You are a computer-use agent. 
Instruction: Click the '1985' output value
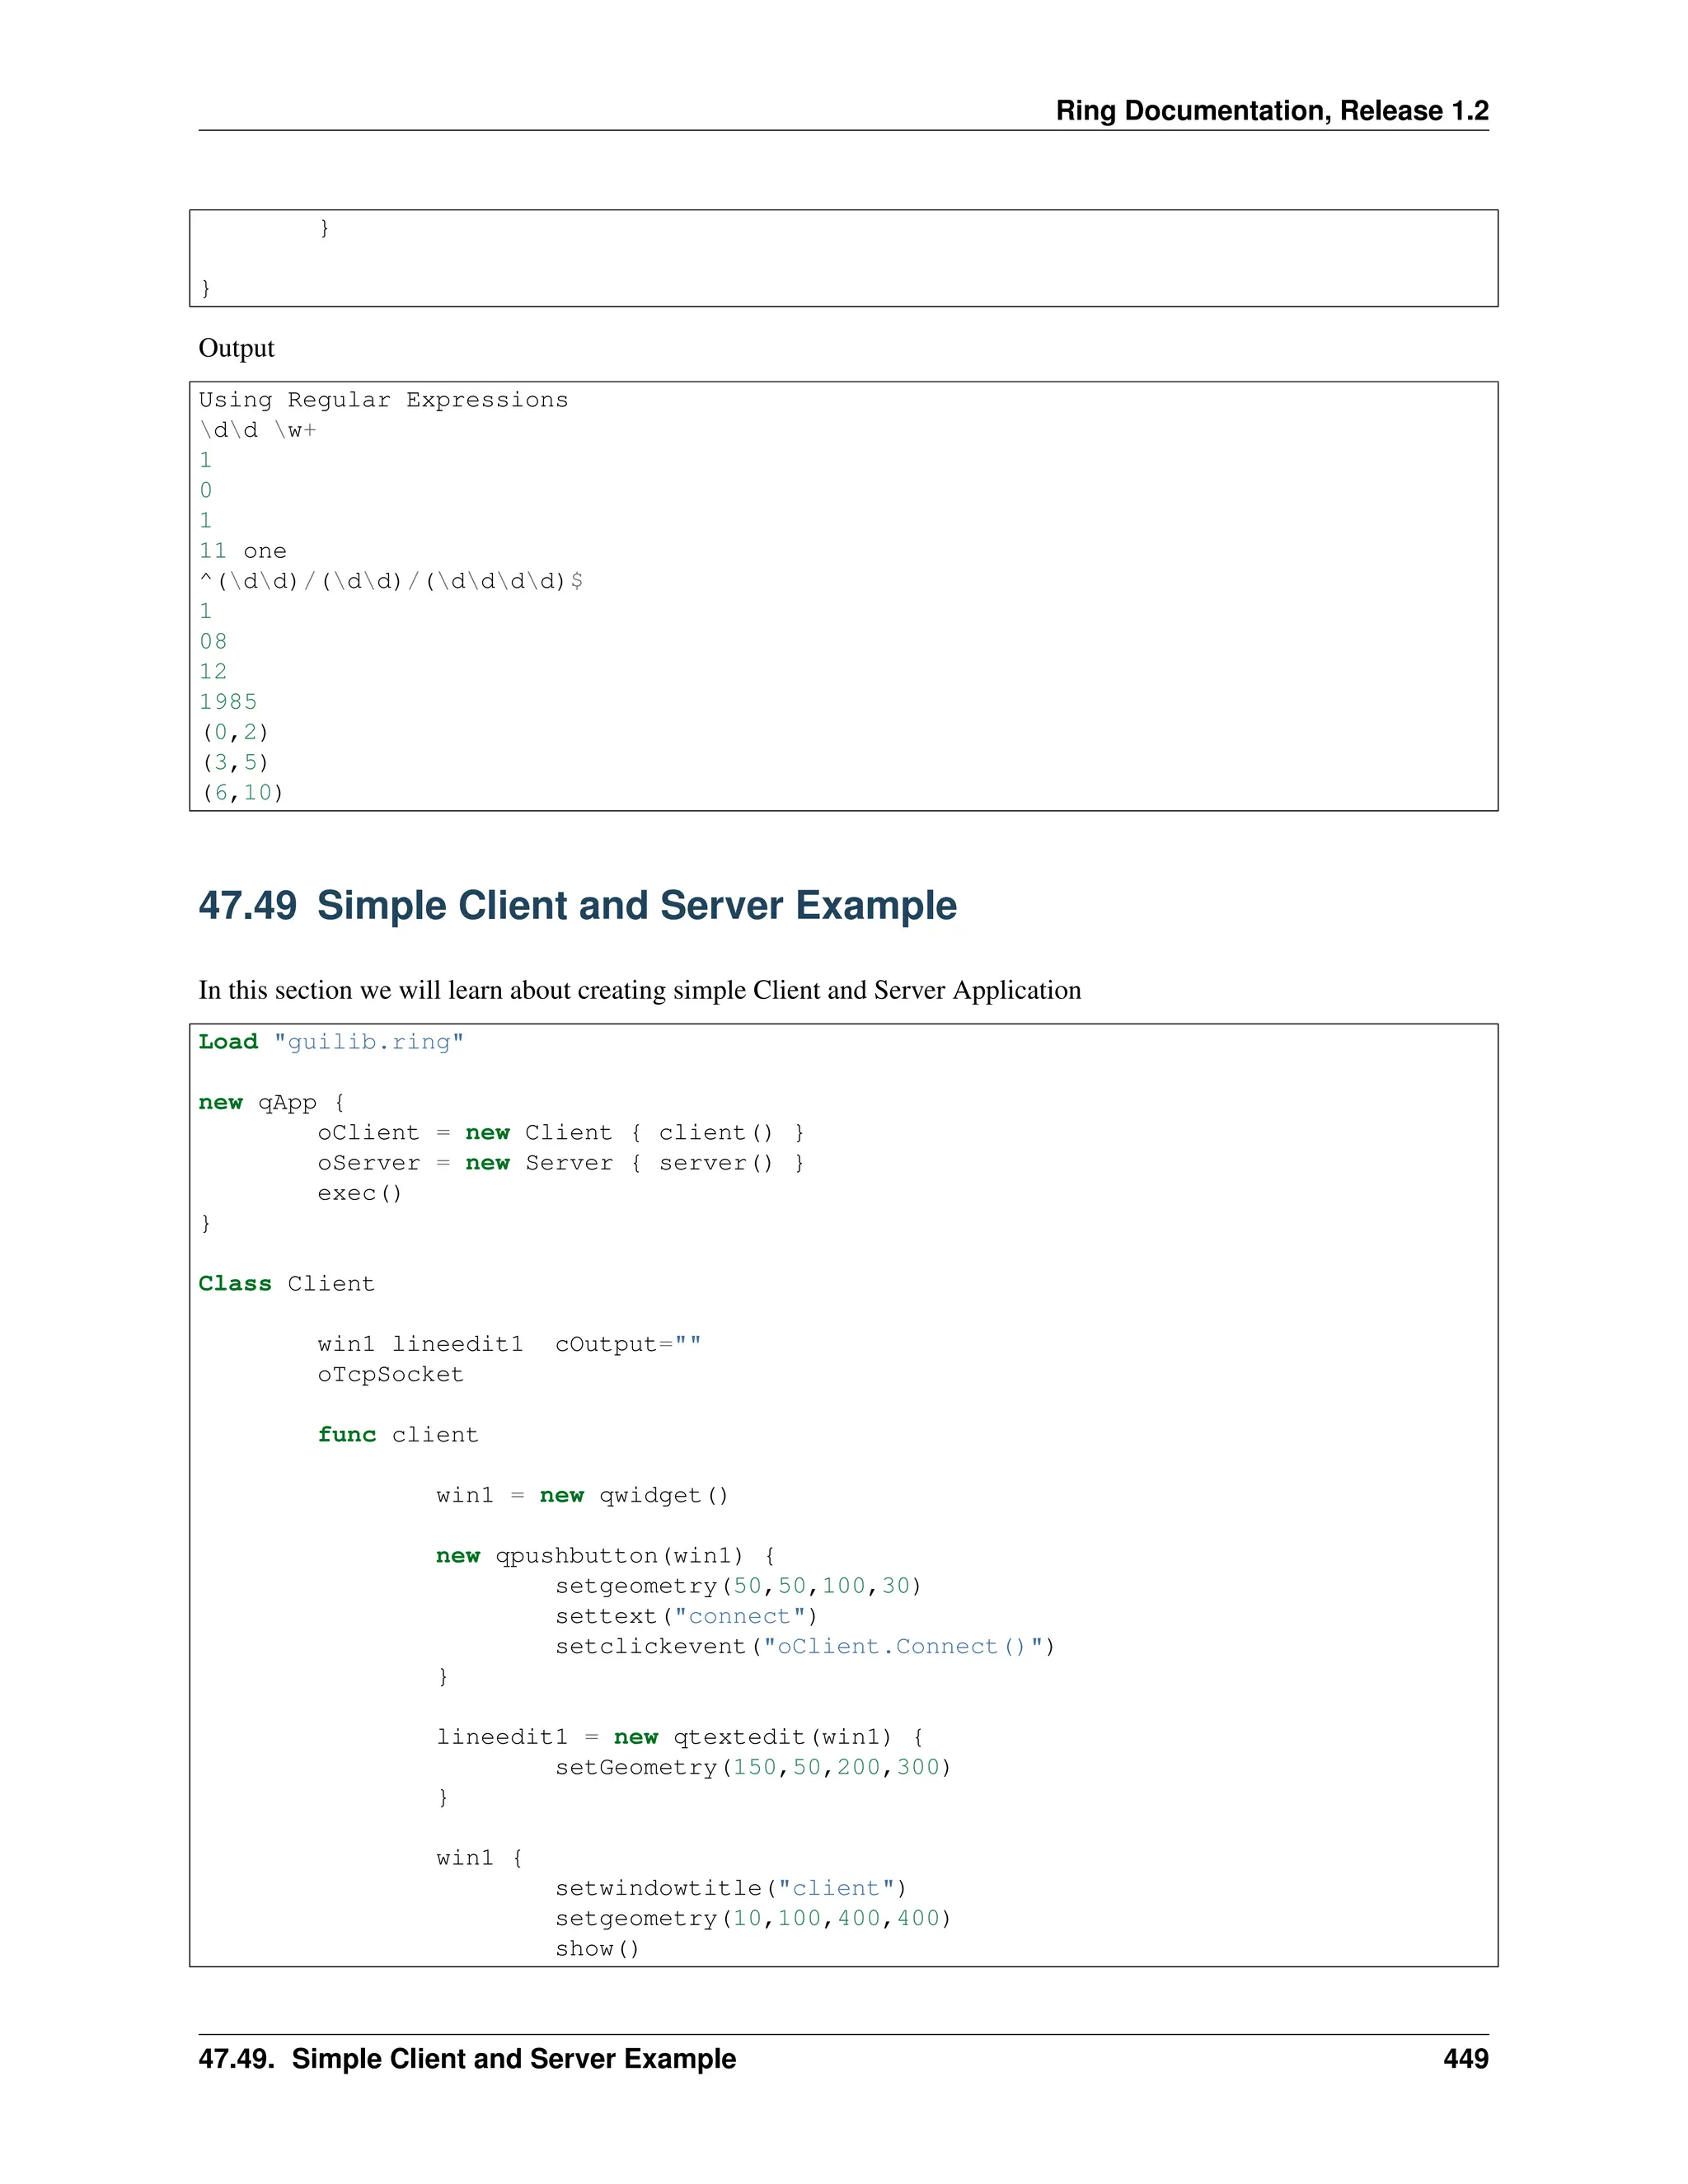pos(228,702)
